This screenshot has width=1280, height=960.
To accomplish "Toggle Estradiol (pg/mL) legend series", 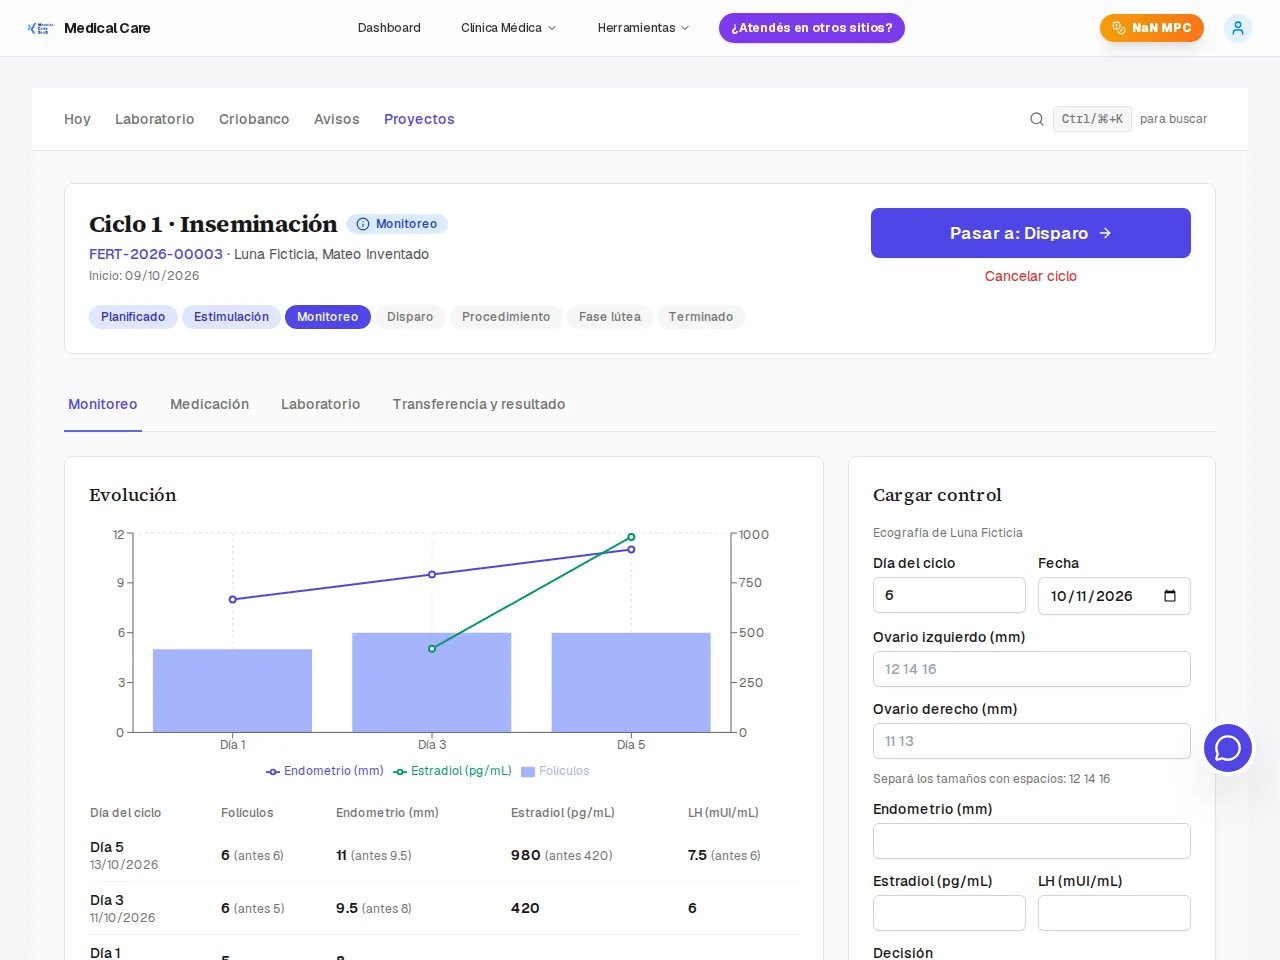I will pyautogui.click(x=453, y=771).
